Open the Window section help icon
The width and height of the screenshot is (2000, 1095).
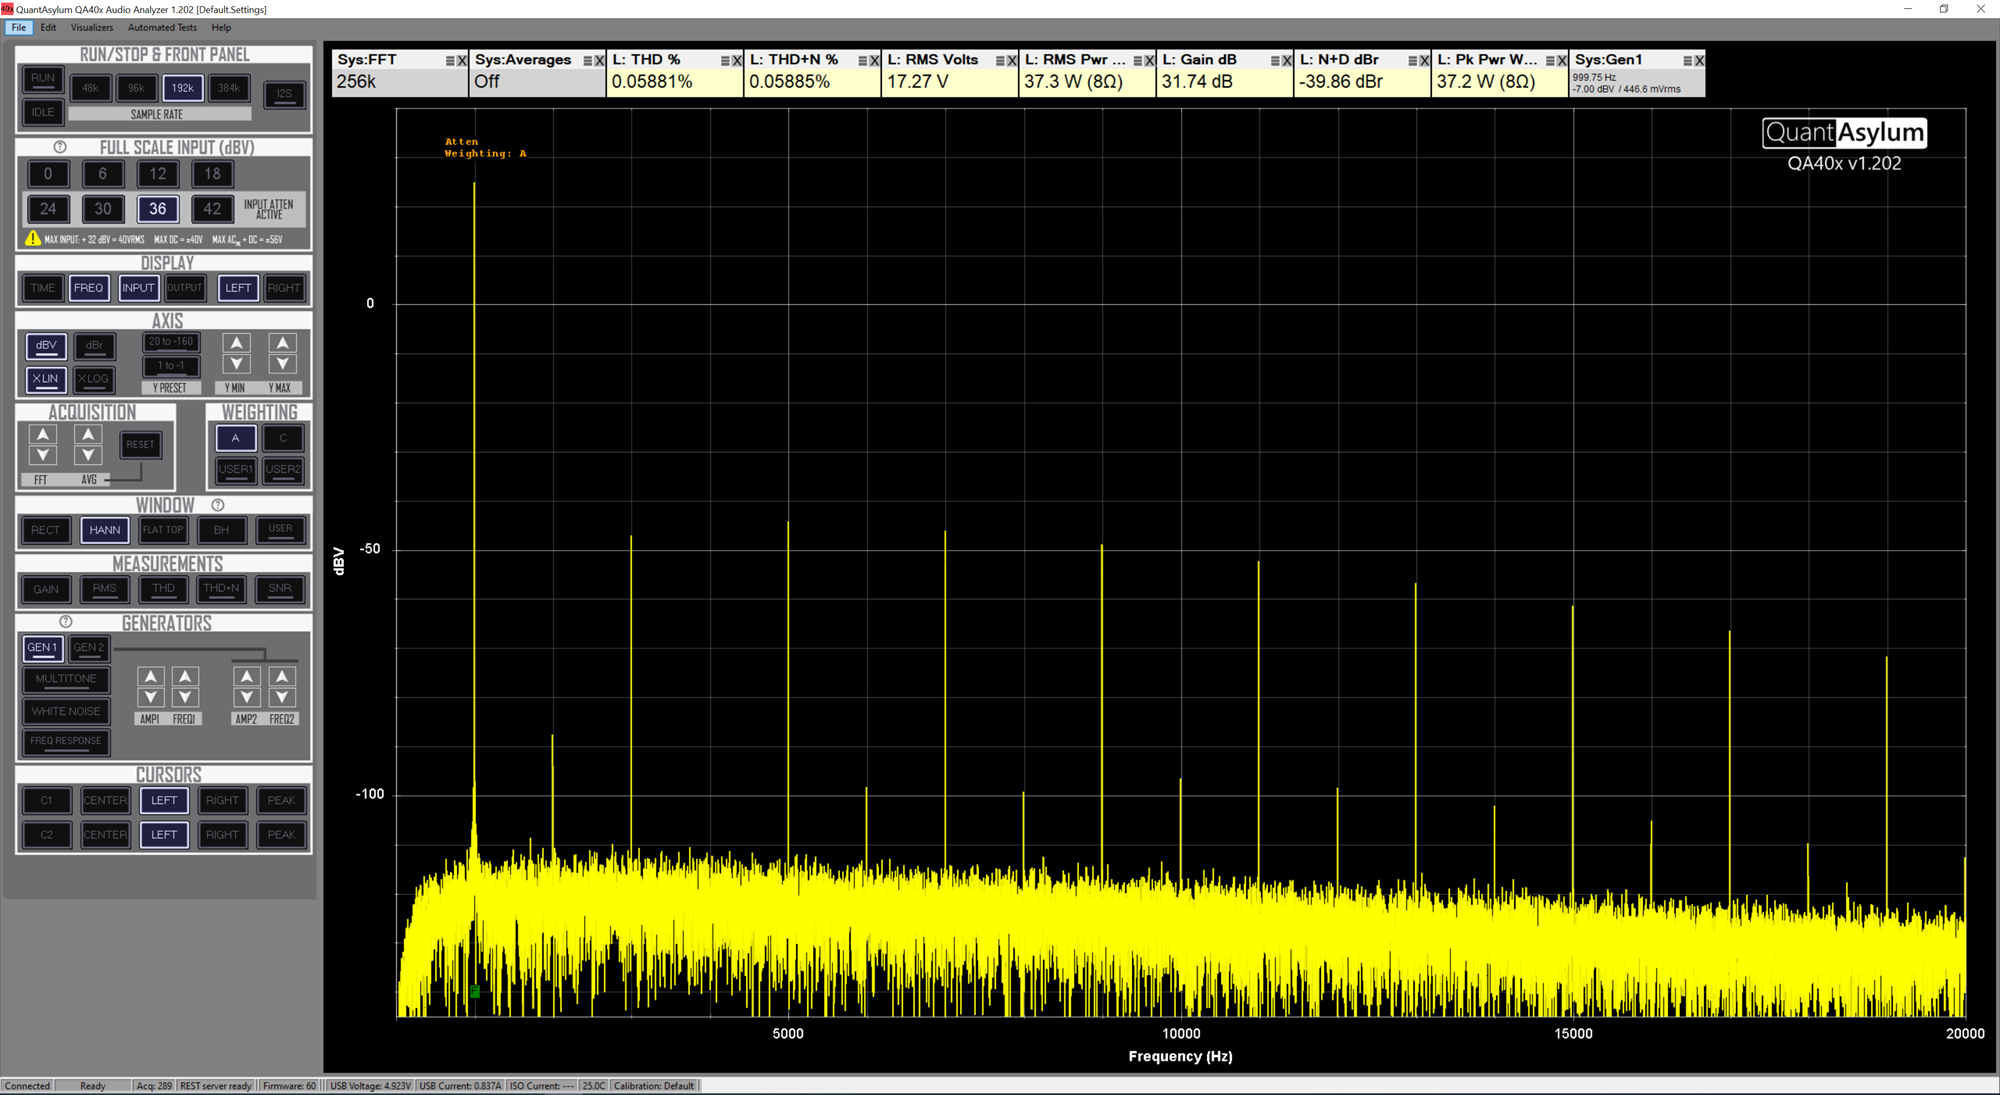click(x=217, y=505)
